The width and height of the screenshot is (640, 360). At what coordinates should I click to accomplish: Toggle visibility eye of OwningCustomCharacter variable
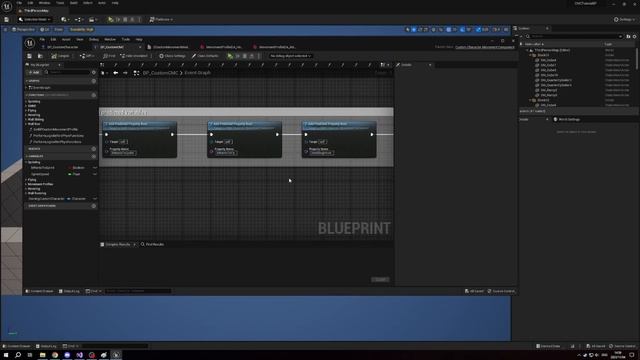(x=95, y=199)
